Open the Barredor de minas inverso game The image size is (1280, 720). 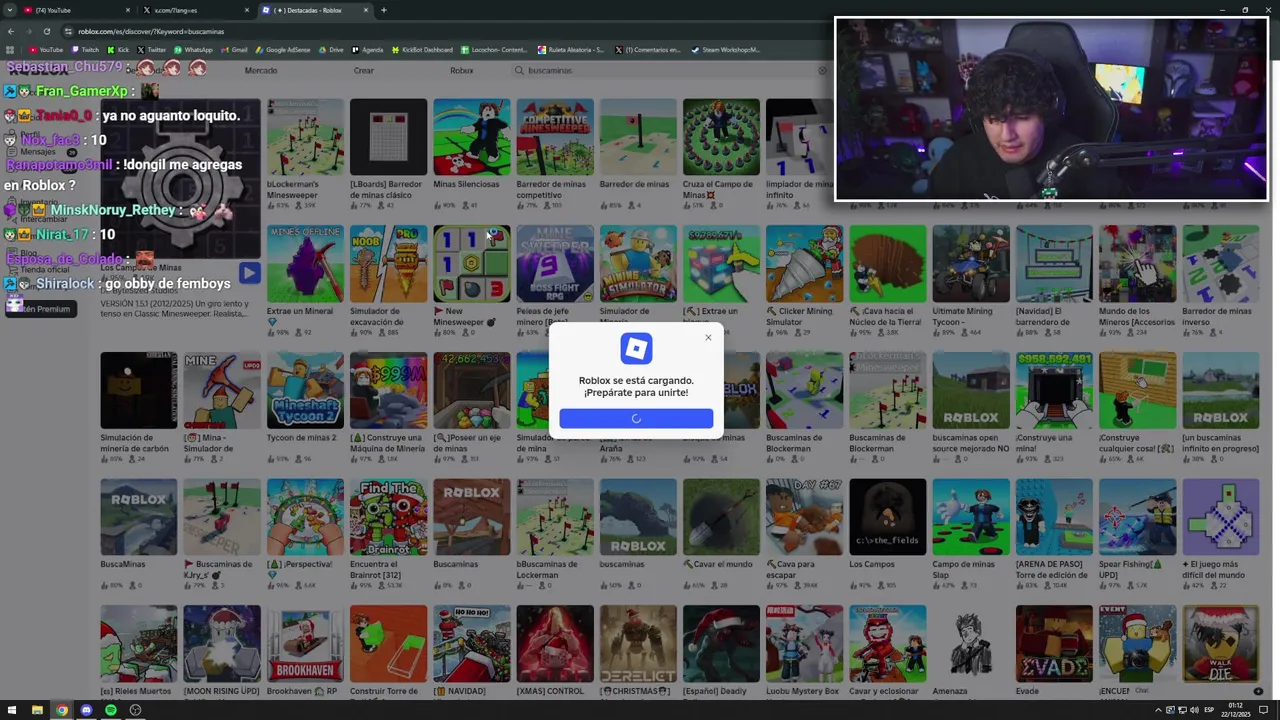click(1220, 264)
